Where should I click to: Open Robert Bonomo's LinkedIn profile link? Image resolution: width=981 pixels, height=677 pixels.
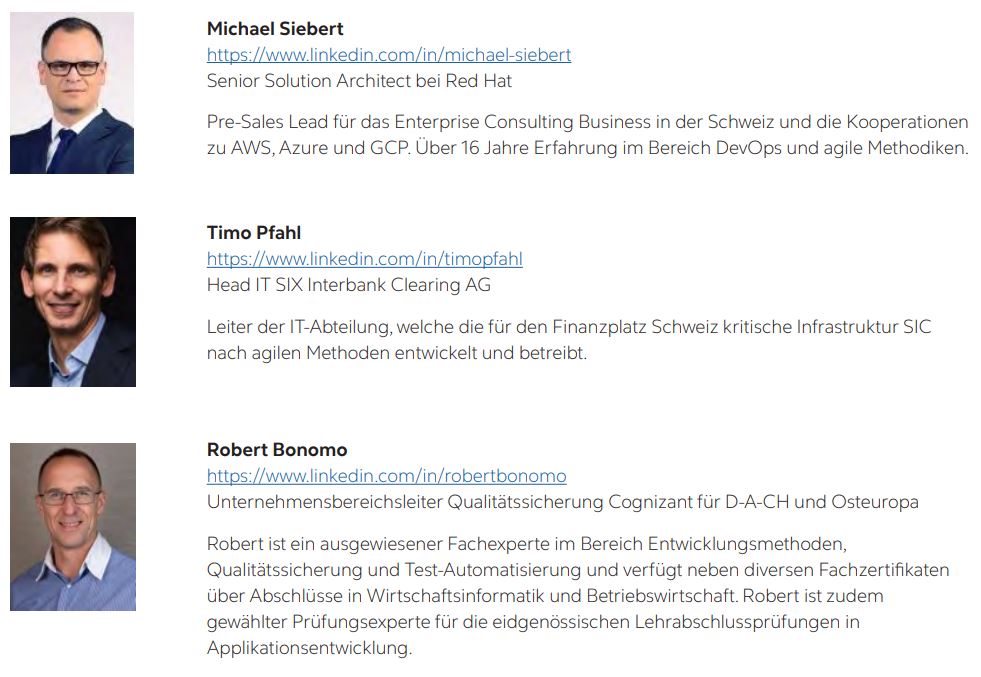387,476
